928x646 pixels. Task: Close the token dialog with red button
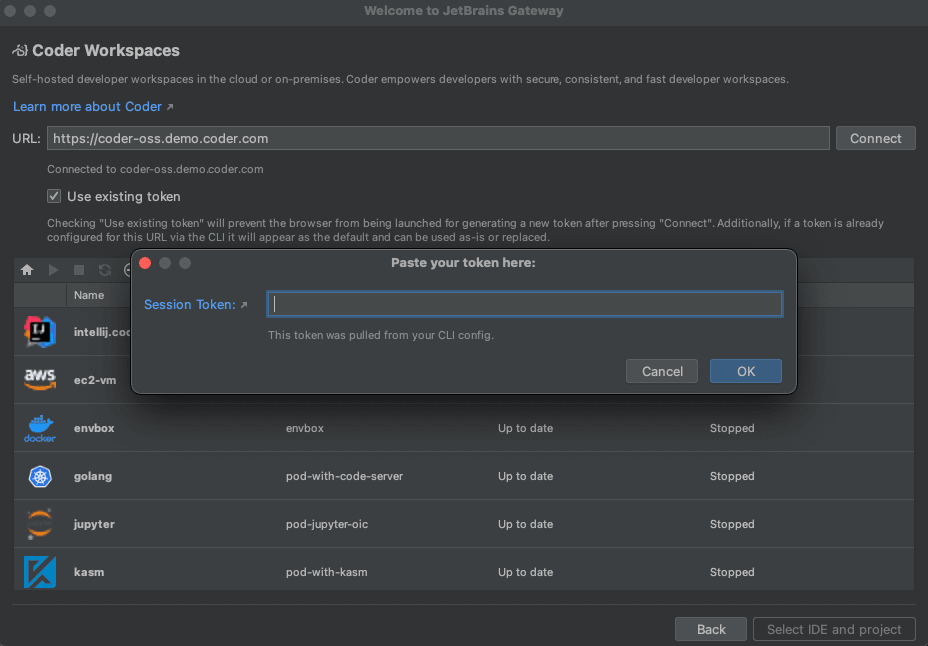(145, 263)
